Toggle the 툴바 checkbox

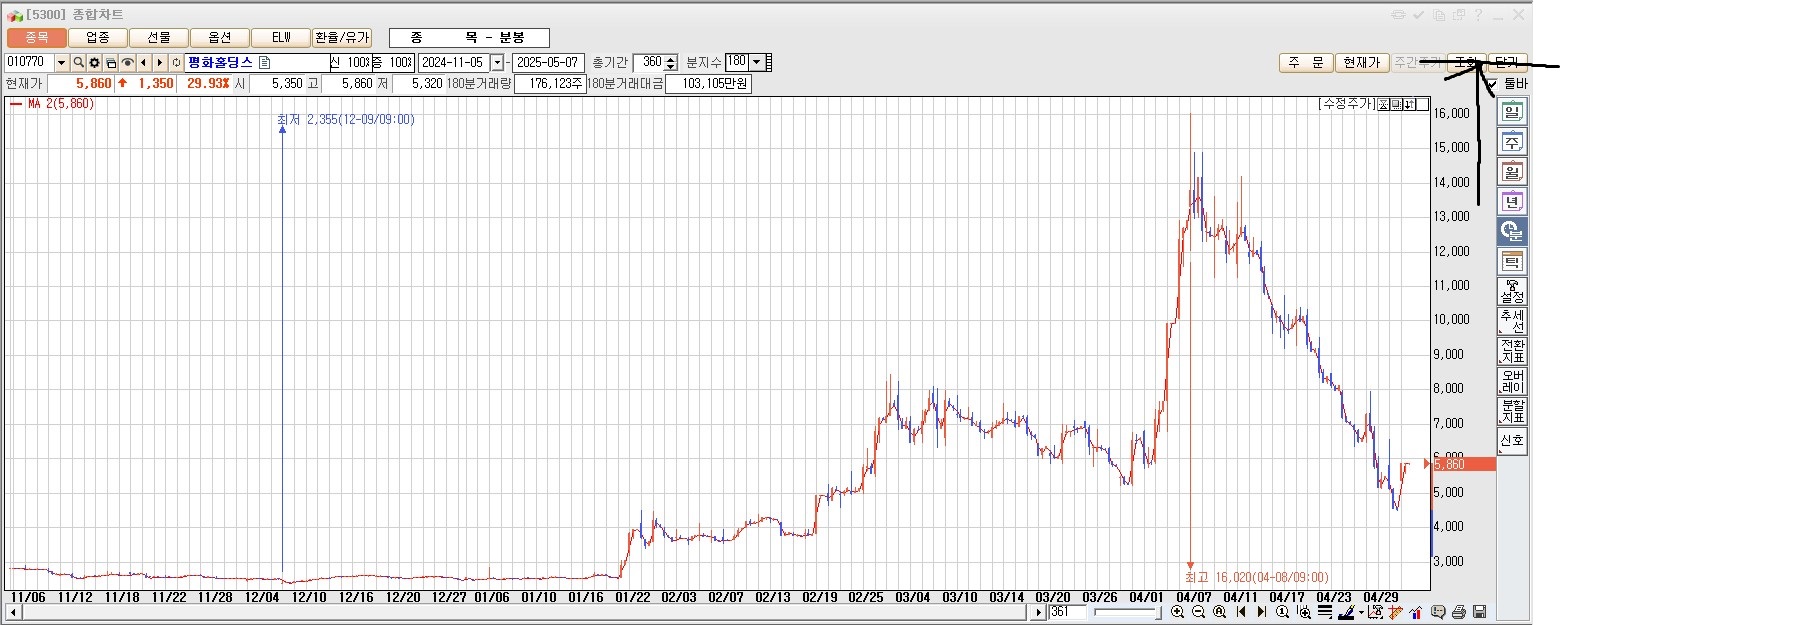coord(1493,84)
